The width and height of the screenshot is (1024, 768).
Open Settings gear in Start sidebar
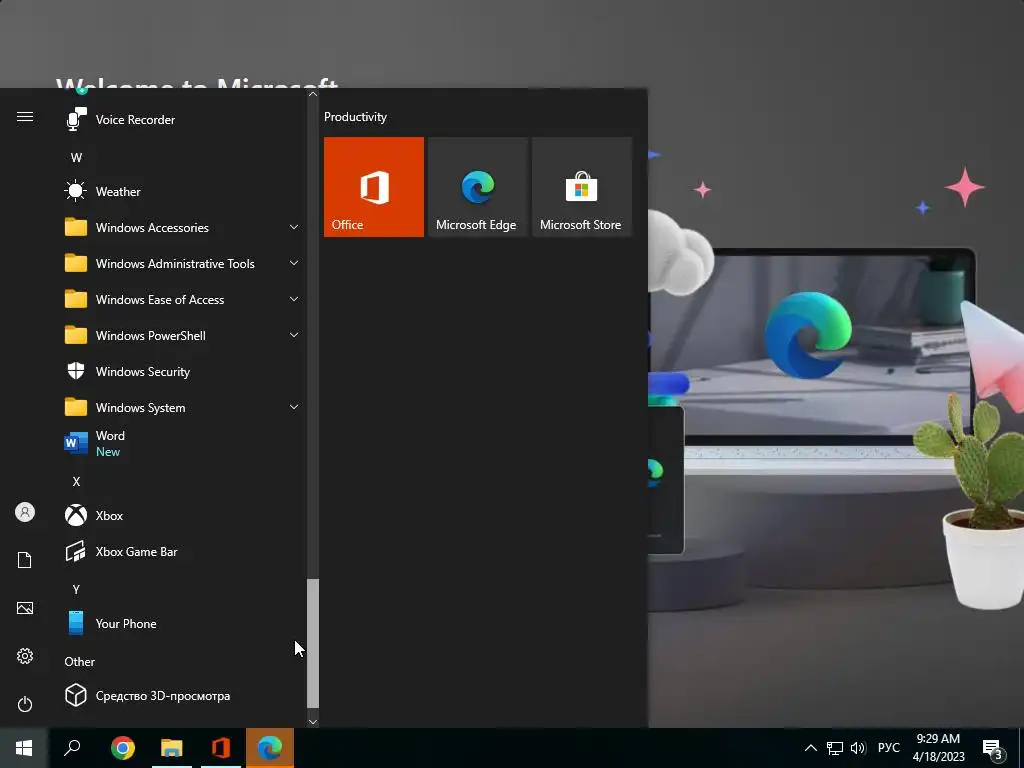(25, 656)
